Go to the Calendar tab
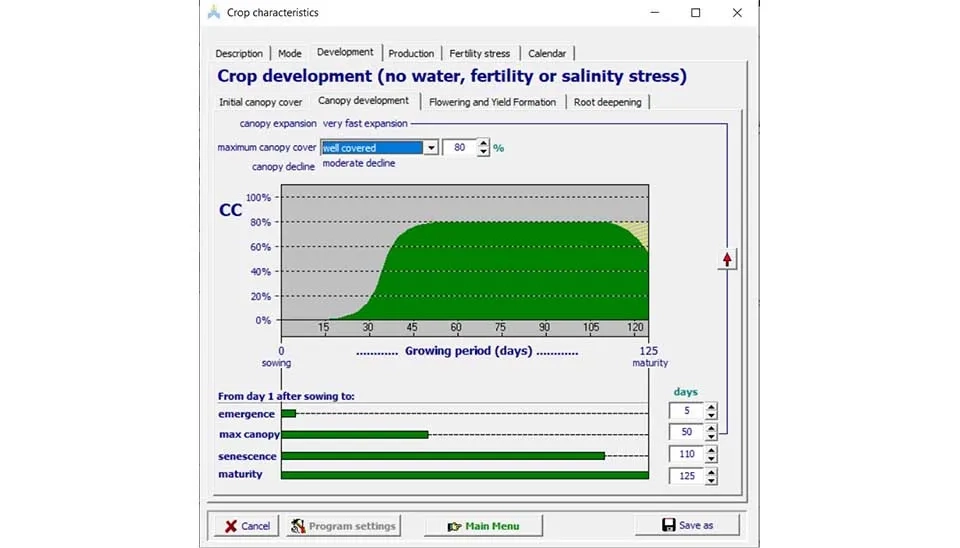 [x=547, y=54]
